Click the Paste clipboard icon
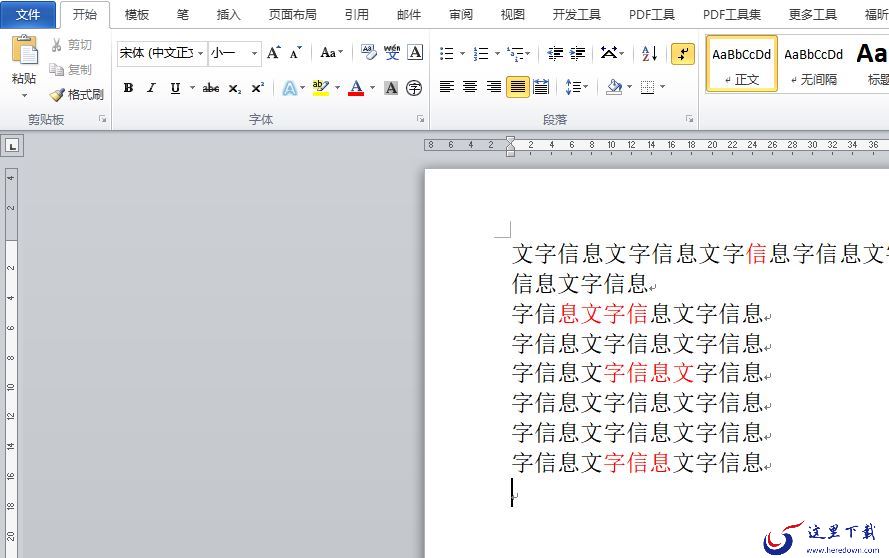Viewport: 889px width, 558px height. click(24, 49)
